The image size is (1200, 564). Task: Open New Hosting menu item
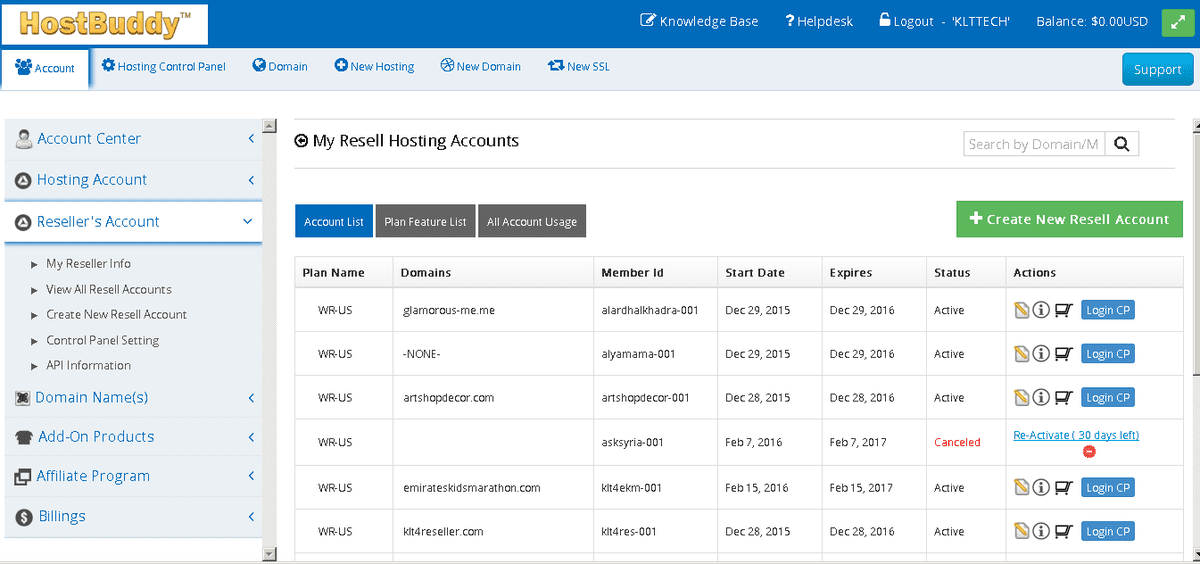(x=374, y=66)
